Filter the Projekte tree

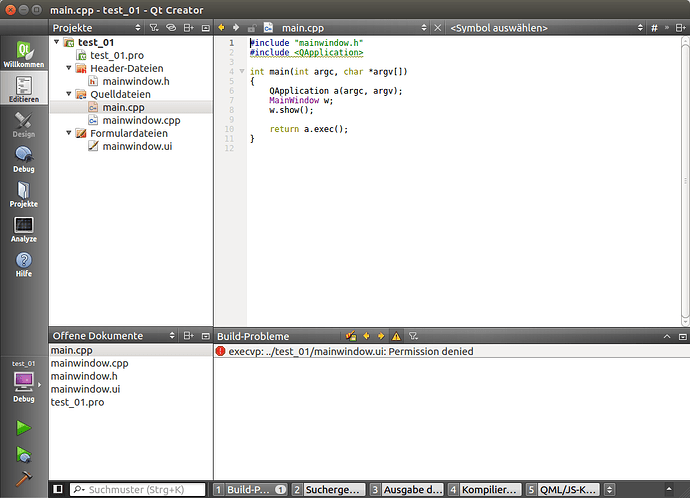(x=154, y=28)
